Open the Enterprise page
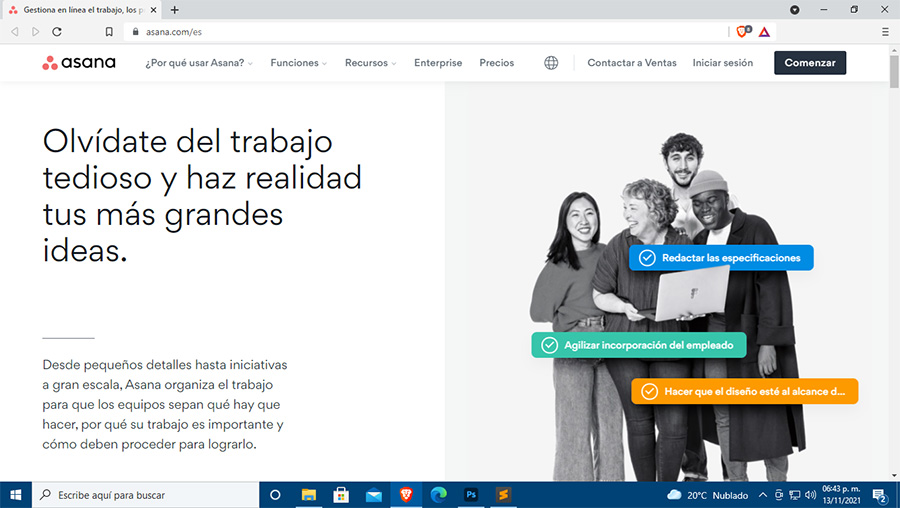The image size is (900, 508). pyautogui.click(x=438, y=63)
